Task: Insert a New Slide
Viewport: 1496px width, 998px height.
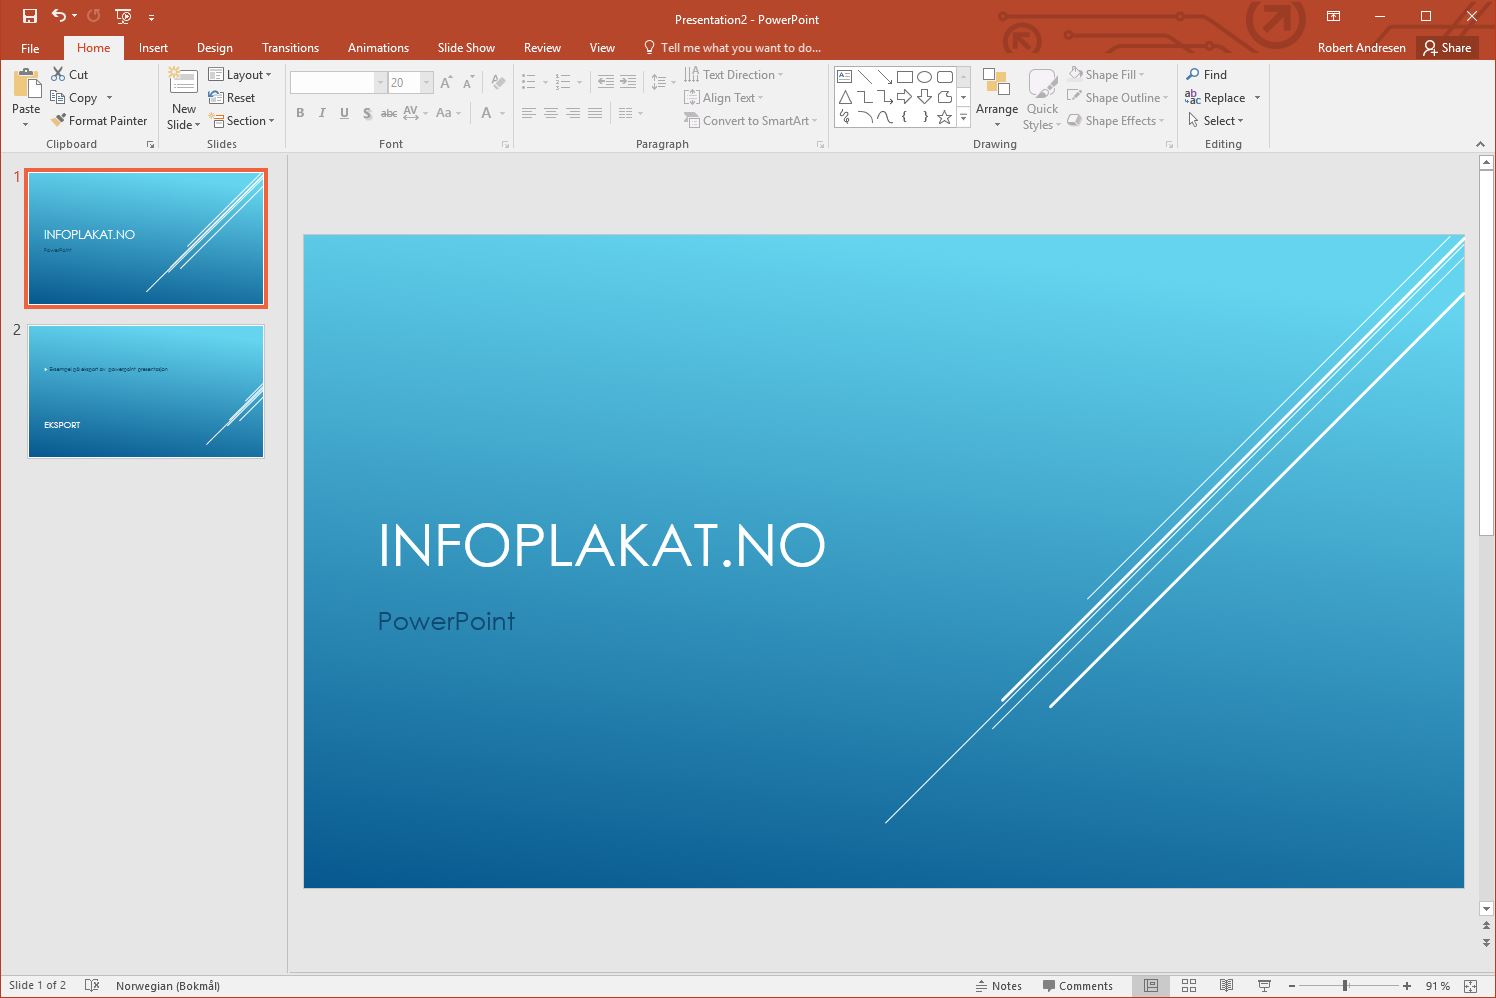Action: tap(183, 84)
